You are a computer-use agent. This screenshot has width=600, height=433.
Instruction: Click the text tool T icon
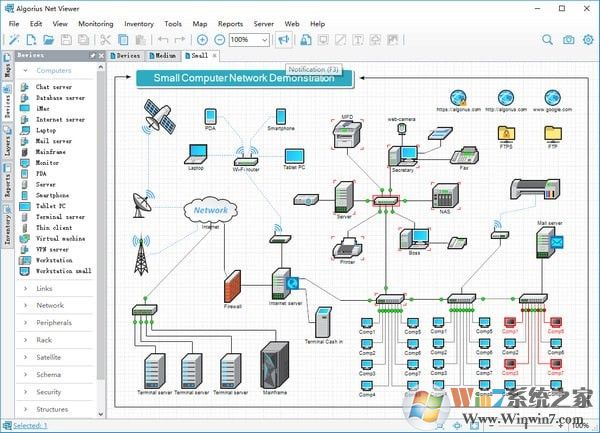coord(358,40)
